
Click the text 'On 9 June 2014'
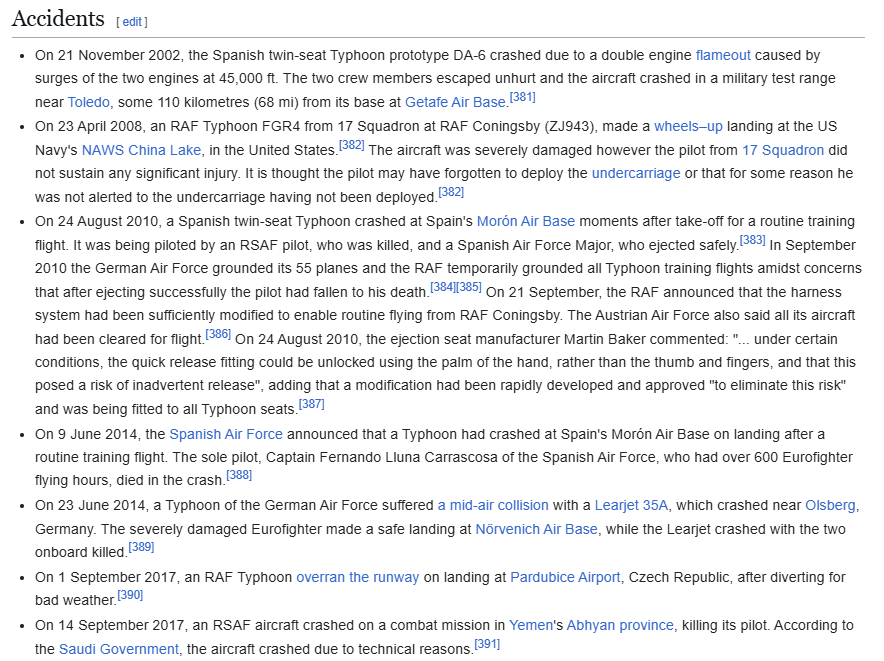(x=86, y=434)
